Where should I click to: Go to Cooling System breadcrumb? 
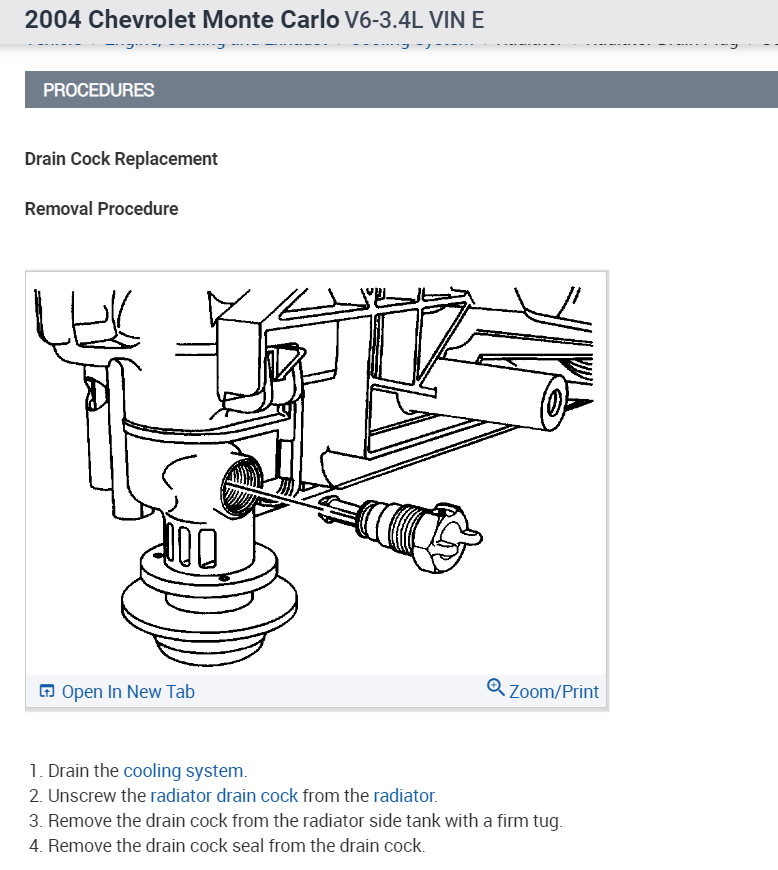[412, 42]
